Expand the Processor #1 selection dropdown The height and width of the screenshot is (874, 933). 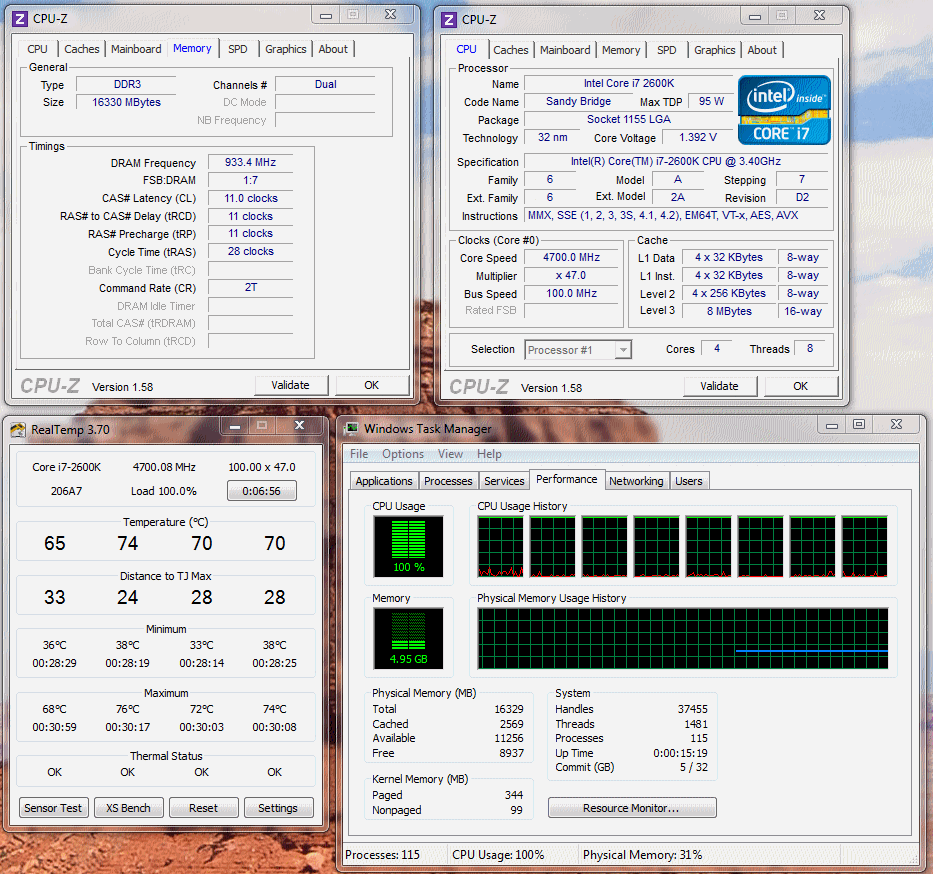coord(623,350)
